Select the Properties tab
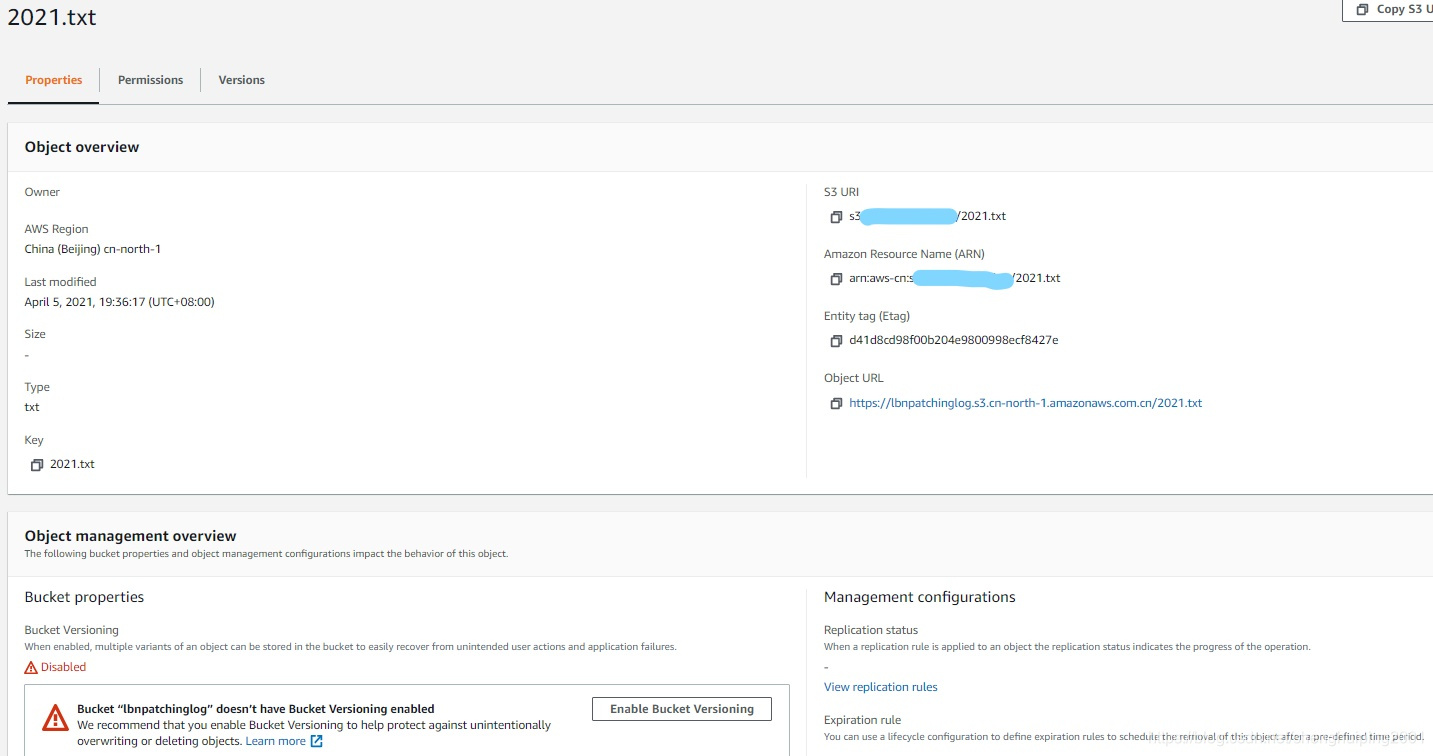 pyautogui.click(x=53, y=79)
